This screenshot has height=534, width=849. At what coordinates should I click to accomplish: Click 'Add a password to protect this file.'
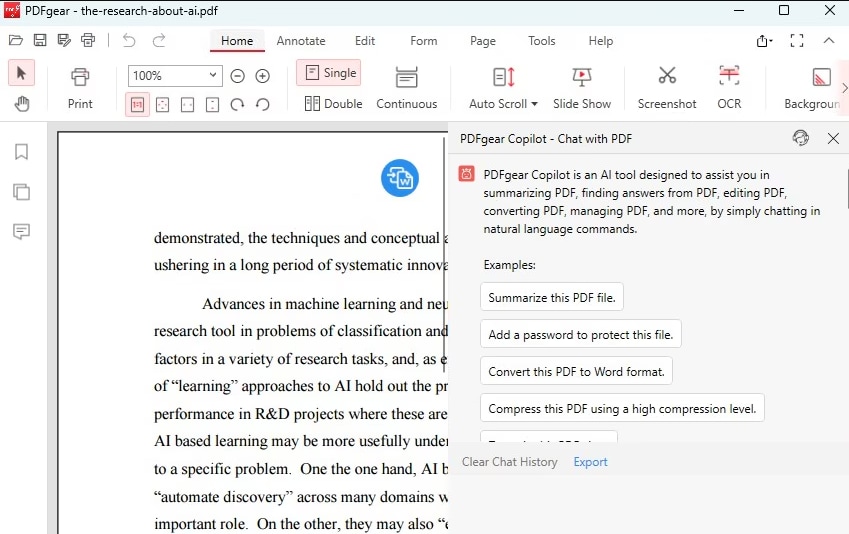[x=580, y=334]
